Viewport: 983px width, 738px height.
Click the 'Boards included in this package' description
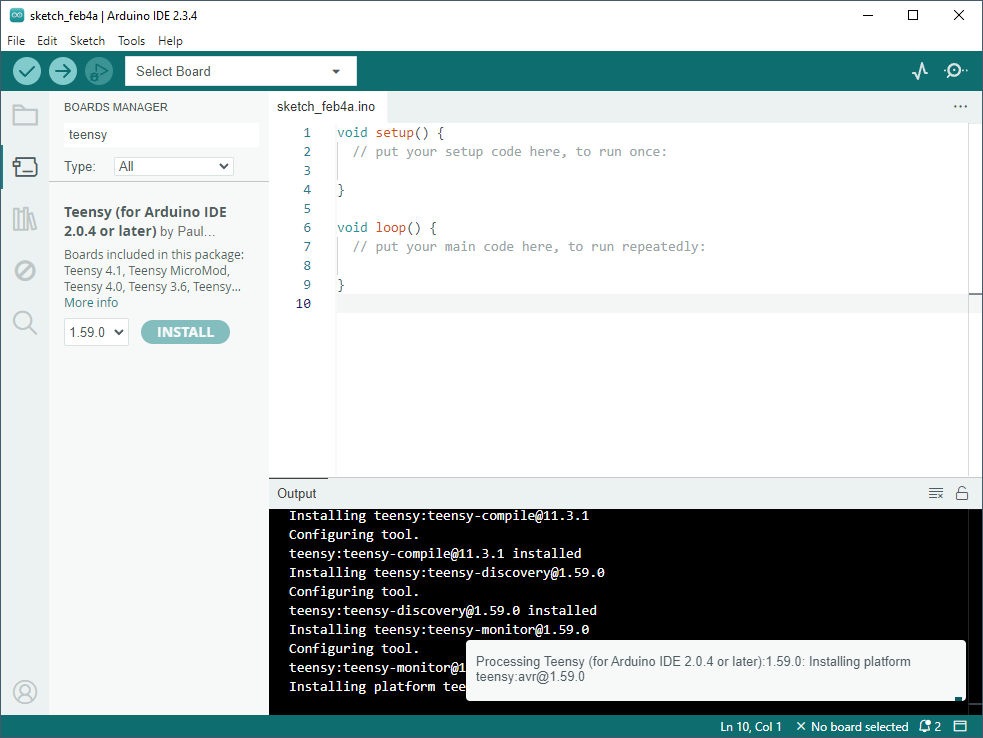154,271
